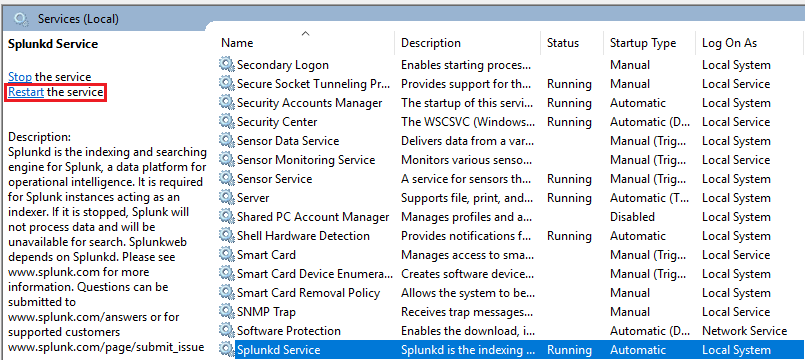Viewport: 805px width, 360px height.
Task: Select the highlighted Splunkd Service name
Action: (x=279, y=350)
